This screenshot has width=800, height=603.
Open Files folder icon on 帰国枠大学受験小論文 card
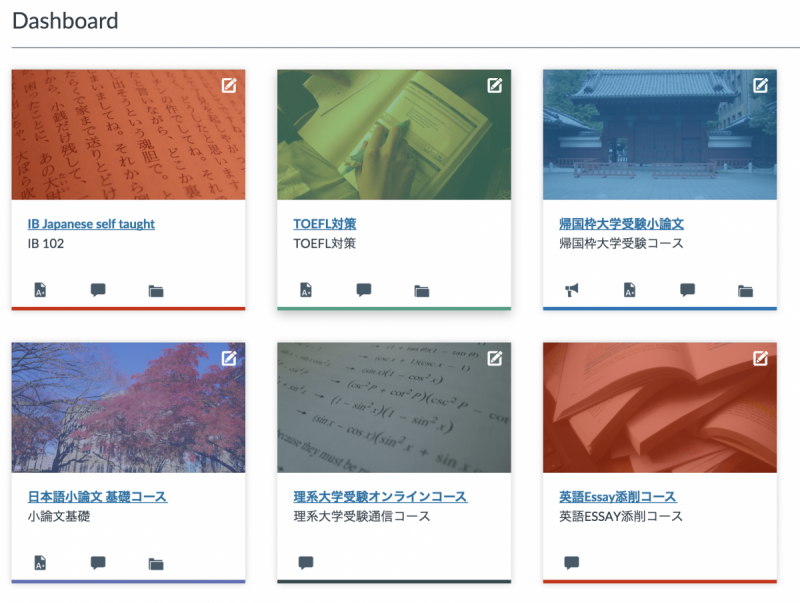745,291
